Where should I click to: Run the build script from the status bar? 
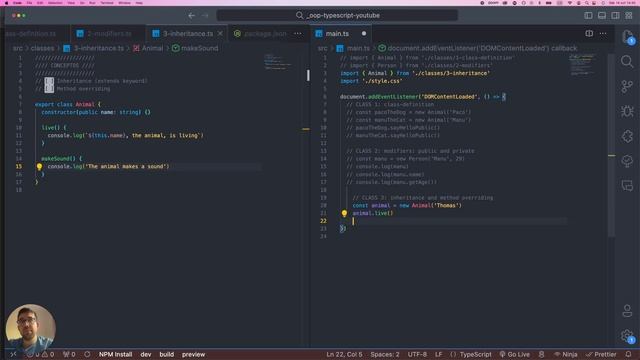(x=167, y=354)
